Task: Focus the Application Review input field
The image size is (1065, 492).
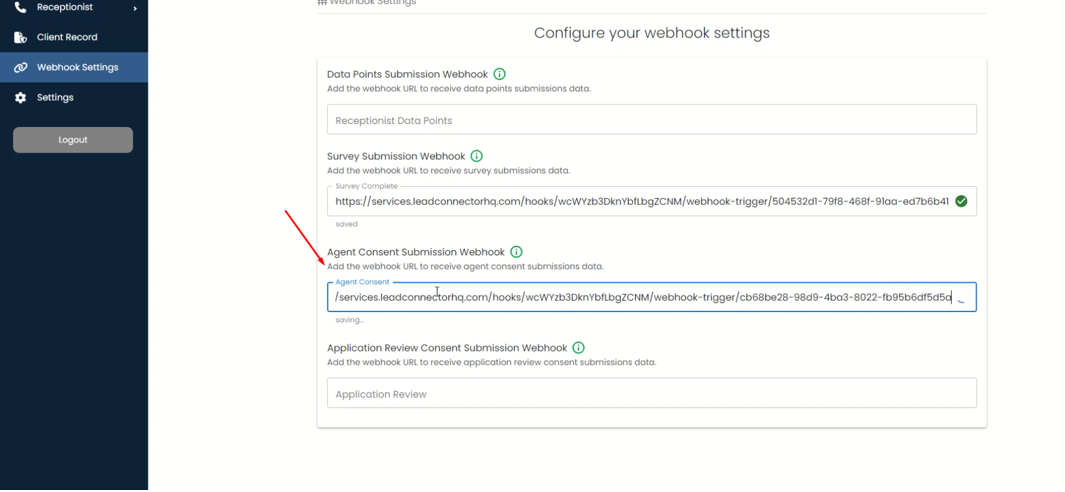Action: coord(652,393)
